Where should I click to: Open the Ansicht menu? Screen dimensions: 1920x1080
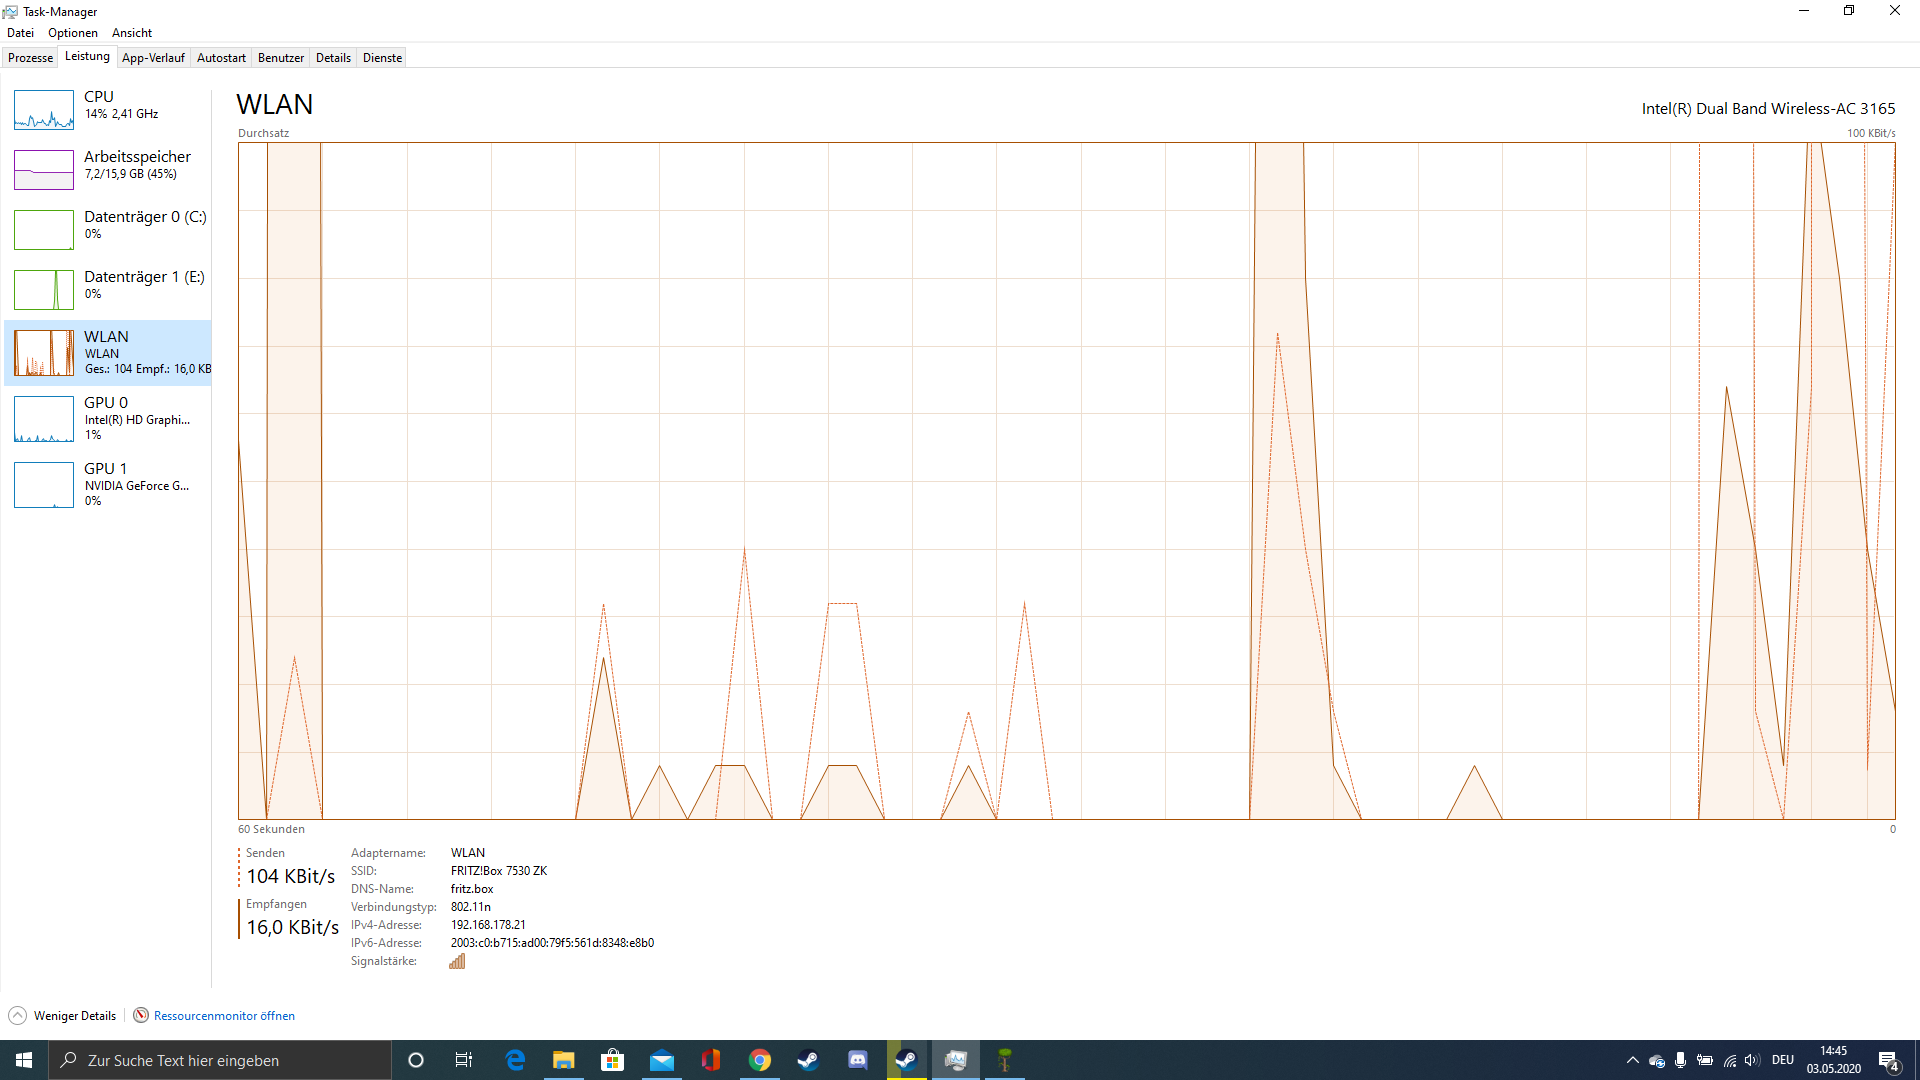pyautogui.click(x=132, y=33)
